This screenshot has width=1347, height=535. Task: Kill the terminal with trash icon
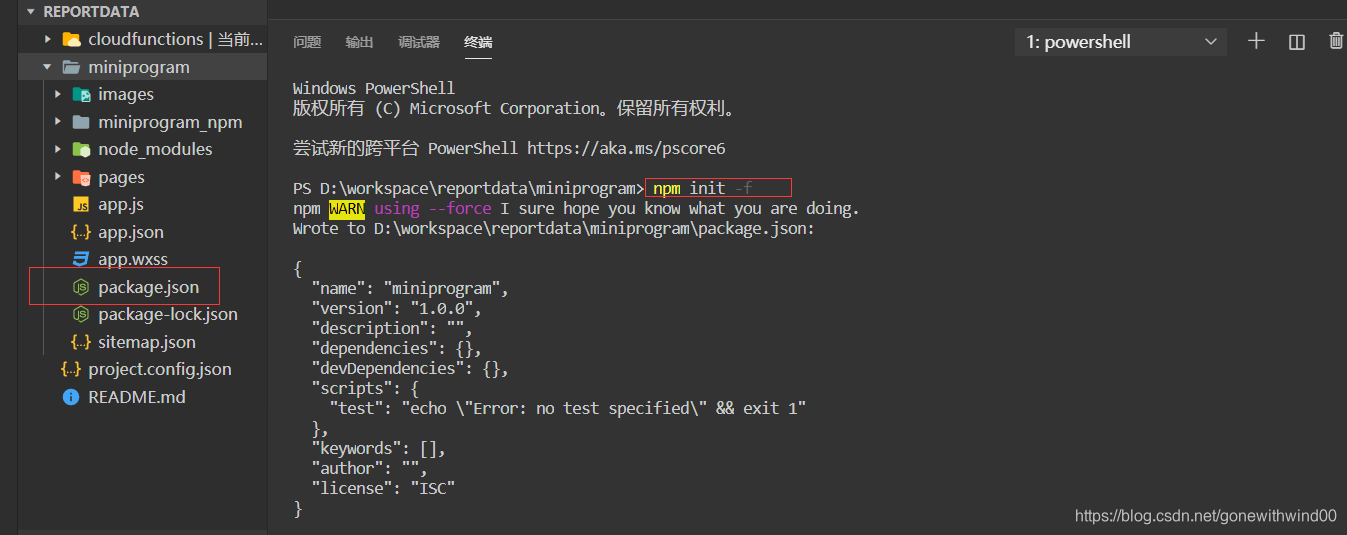click(1336, 41)
